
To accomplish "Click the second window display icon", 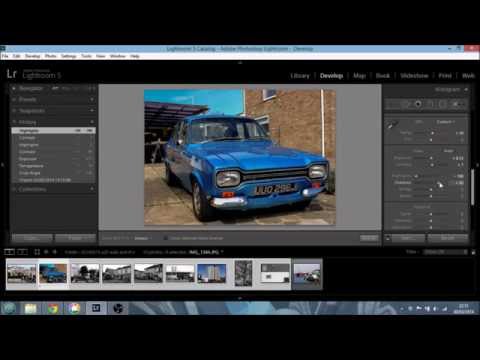I will click(22, 252).
